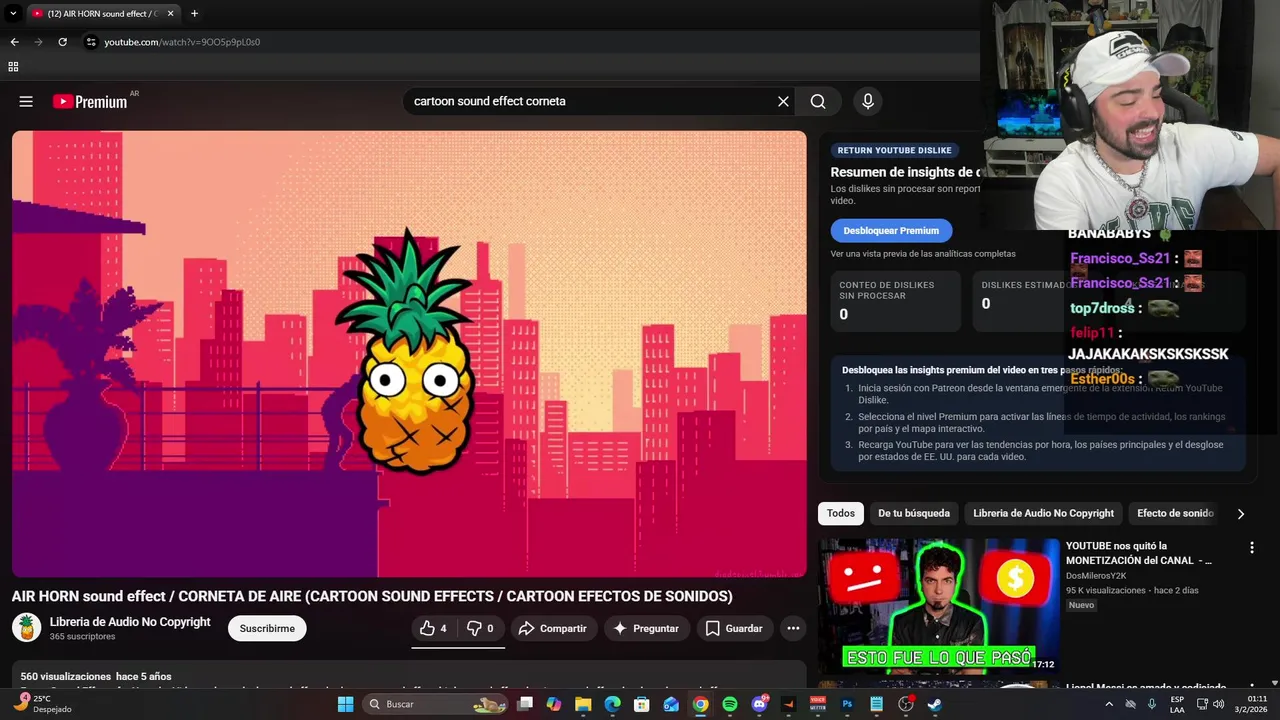Show more chips with right arrow
Image resolution: width=1280 pixels, height=720 pixels.
coord(1241,513)
